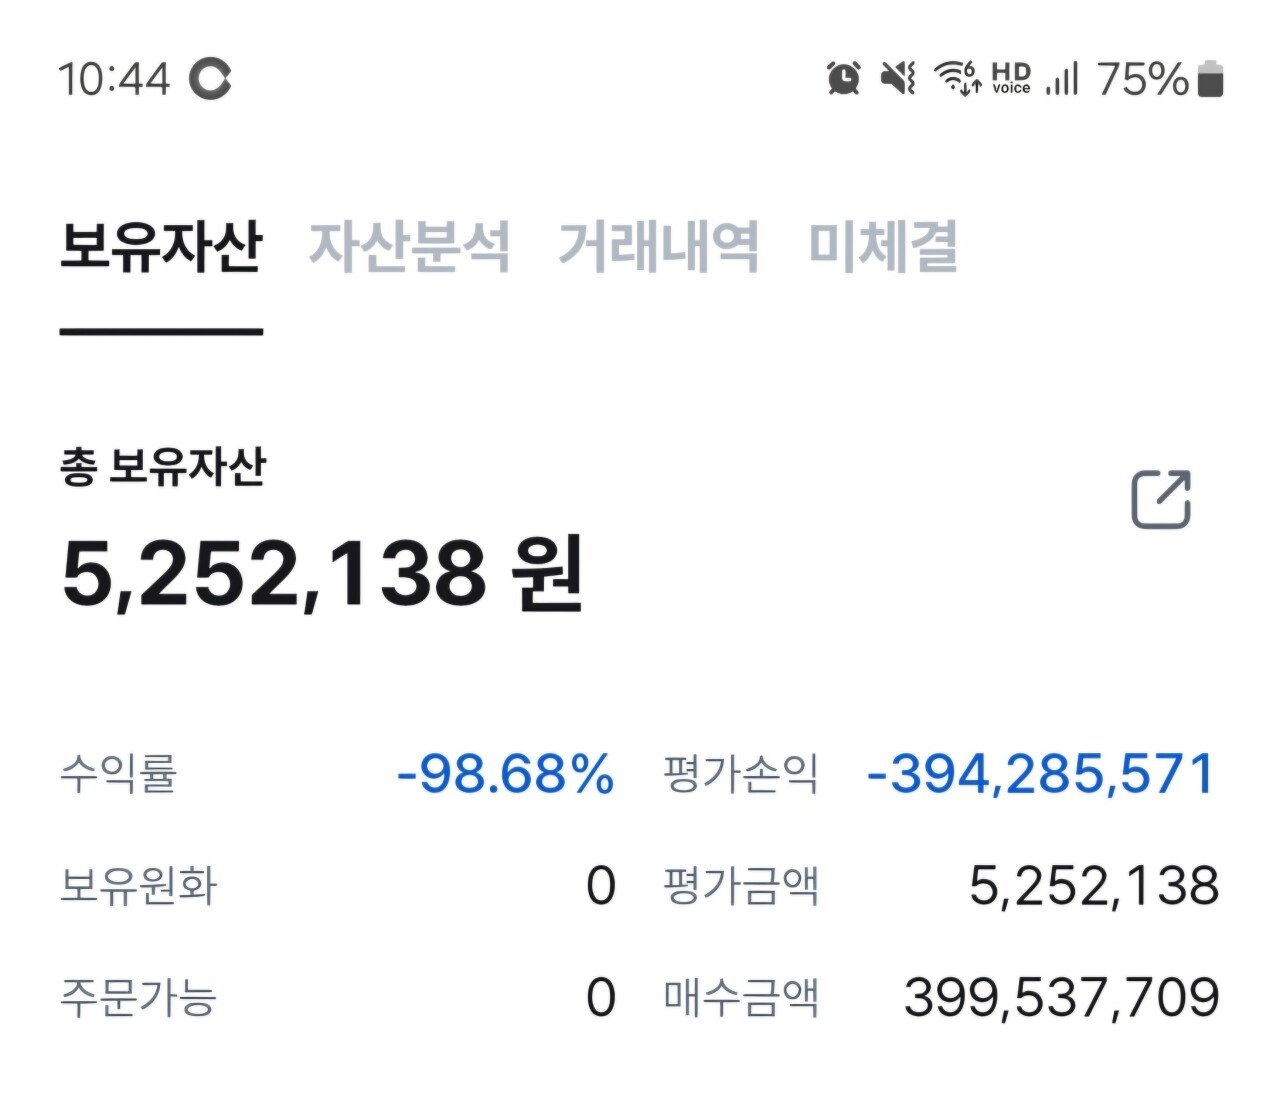Tap the 수익률 label
Screen dimensions: 1280x1107
click(118, 774)
